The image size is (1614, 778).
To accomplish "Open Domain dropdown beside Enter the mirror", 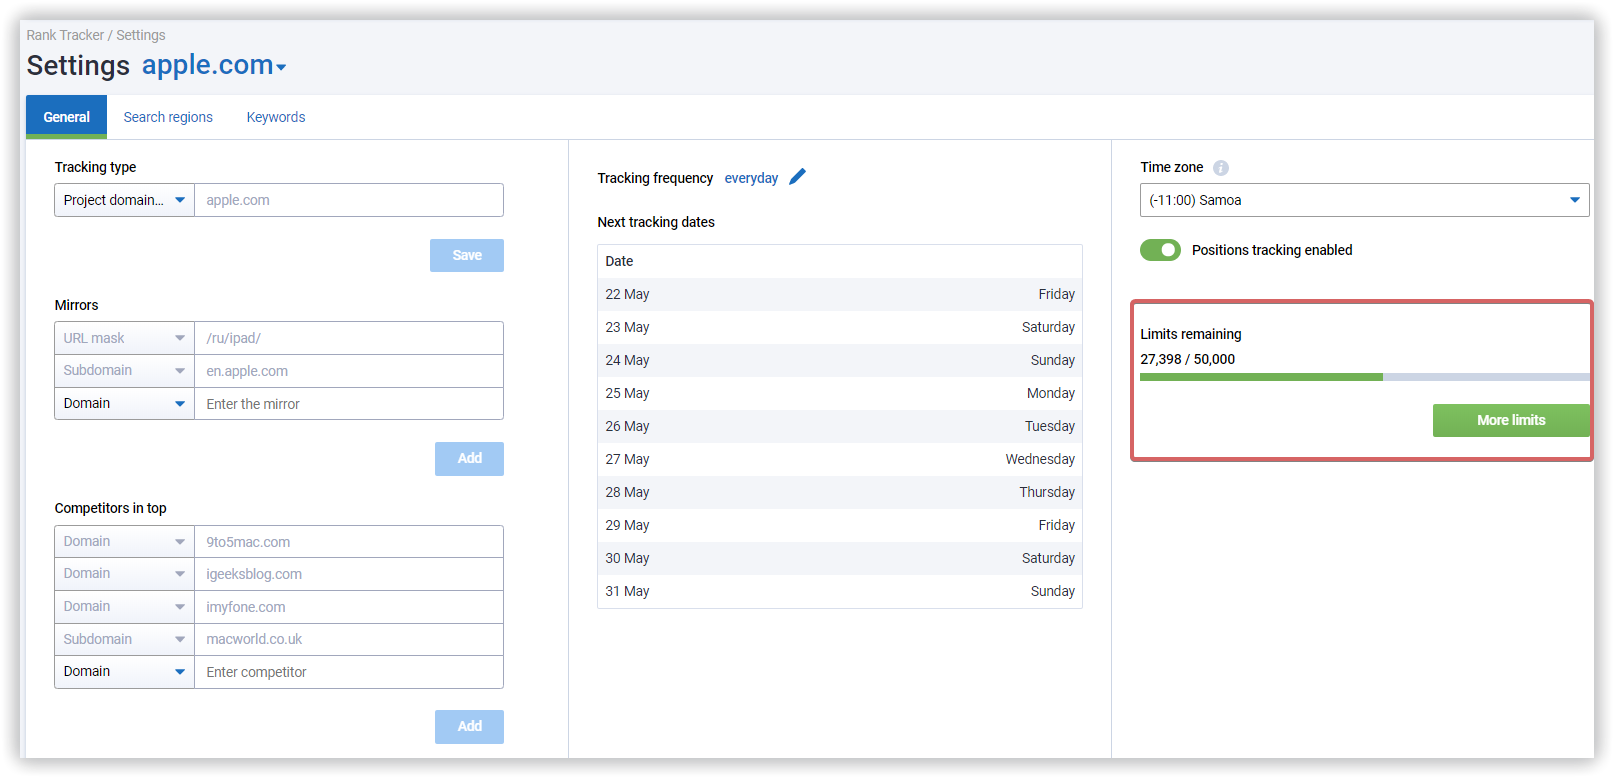I will pyautogui.click(x=124, y=404).
